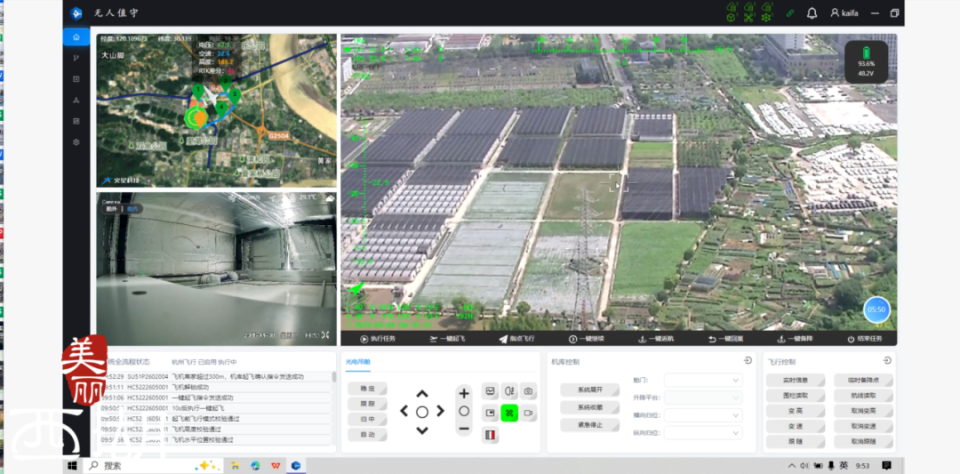
Task: Click the battery 93.6% status widget
Action: [x=866, y=61]
